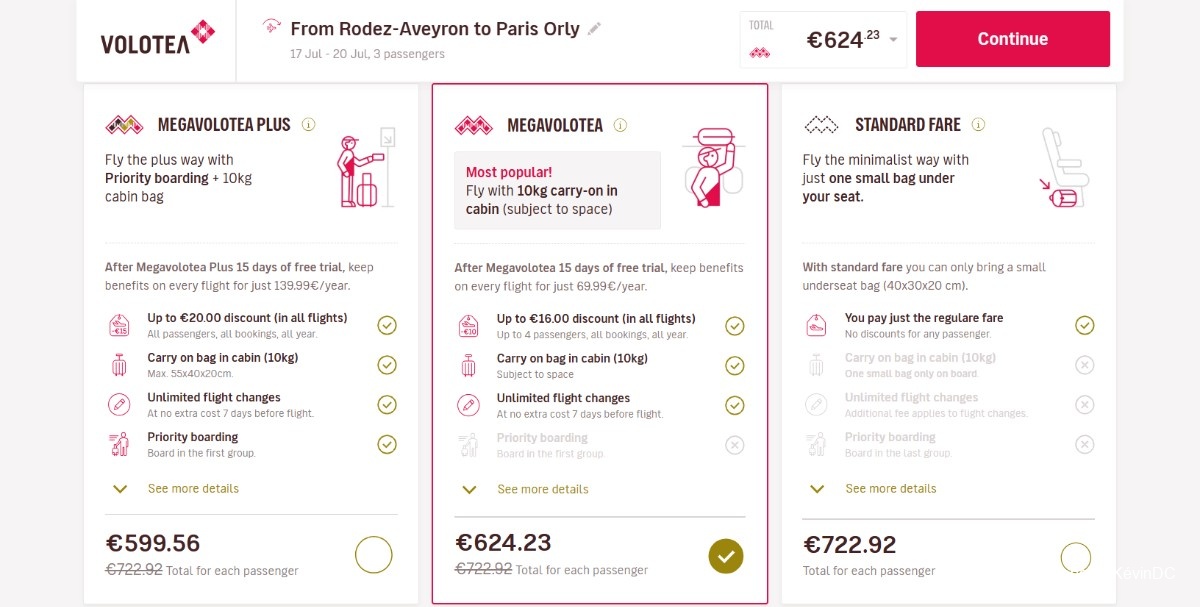This screenshot has height=607, width=1200.
Task: Select the Standard Fare €722.92 radio
Action: [1076, 557]
